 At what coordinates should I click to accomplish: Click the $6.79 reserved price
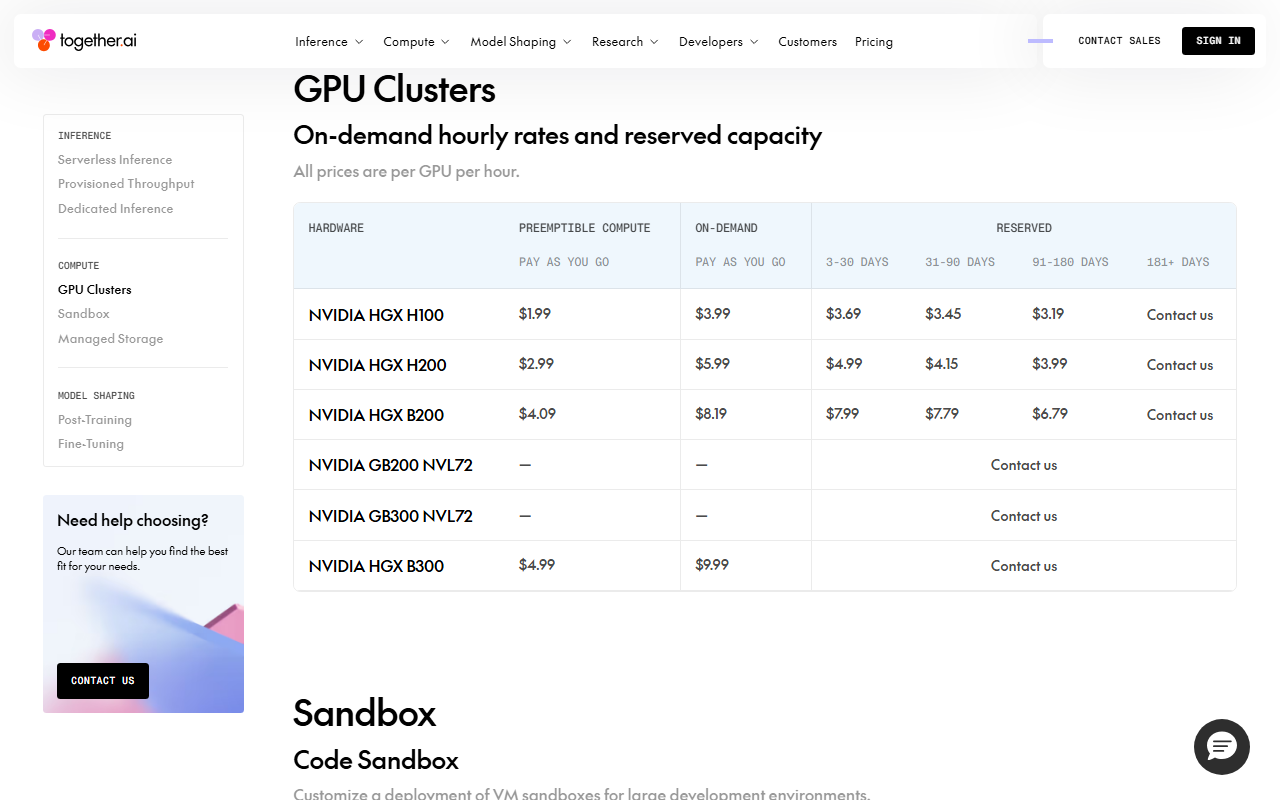click(x=1049, y=414)
